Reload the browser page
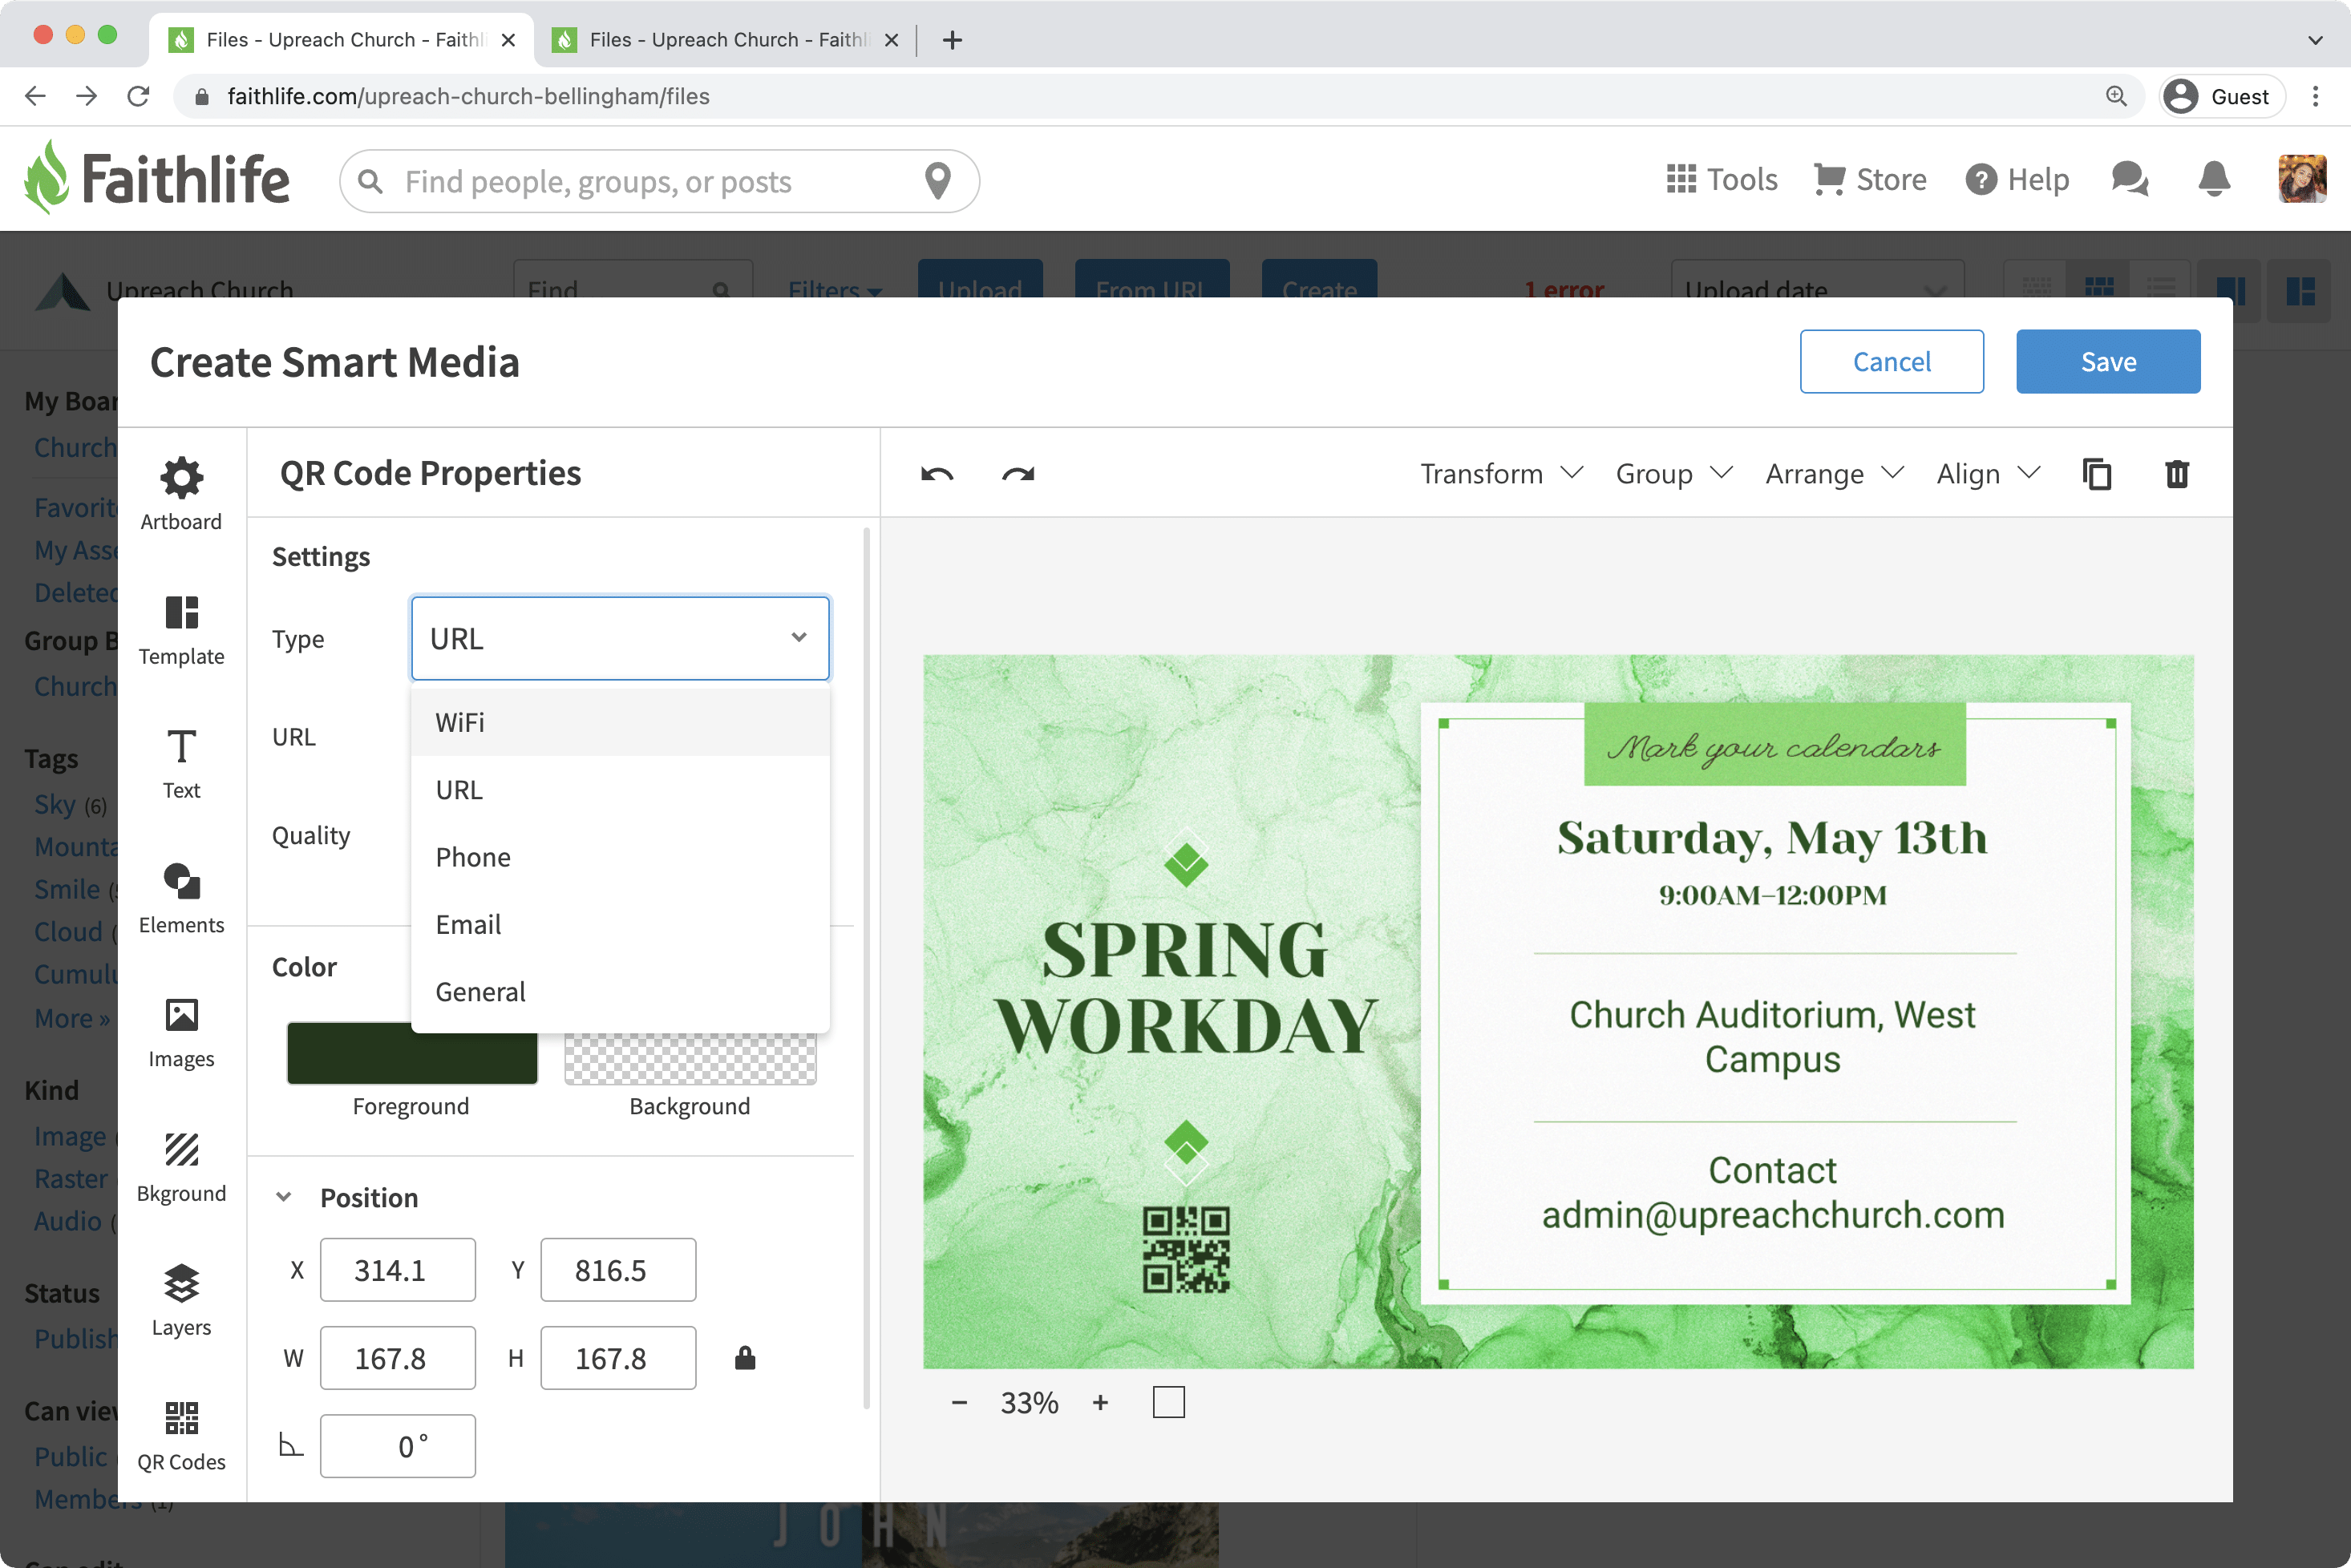 tap(139, 96)
